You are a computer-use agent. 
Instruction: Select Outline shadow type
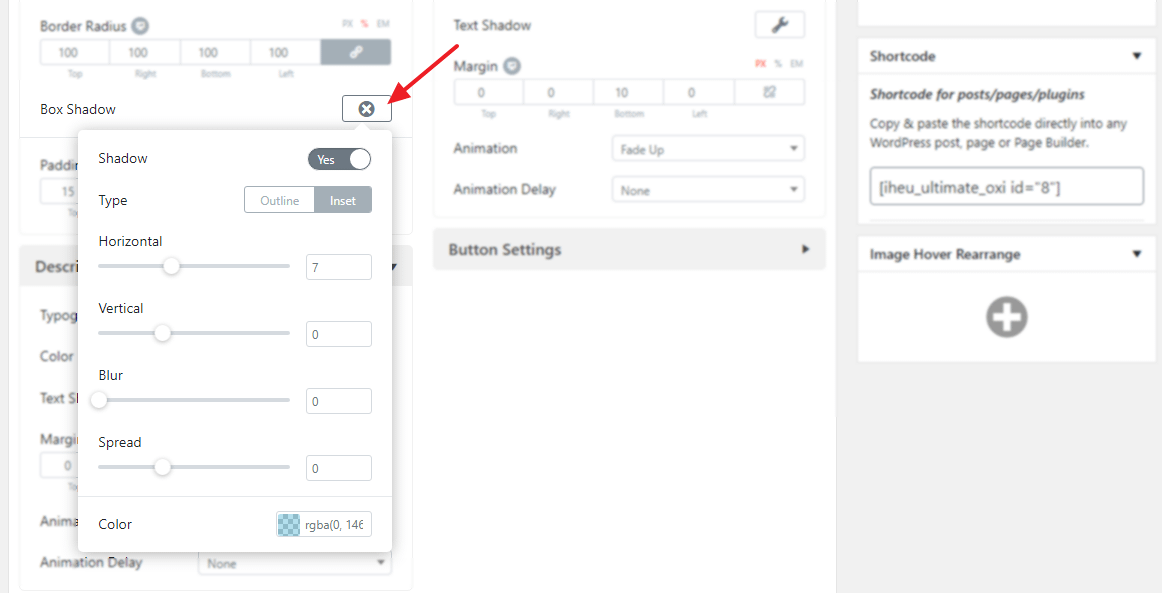[x=280, y=200]
